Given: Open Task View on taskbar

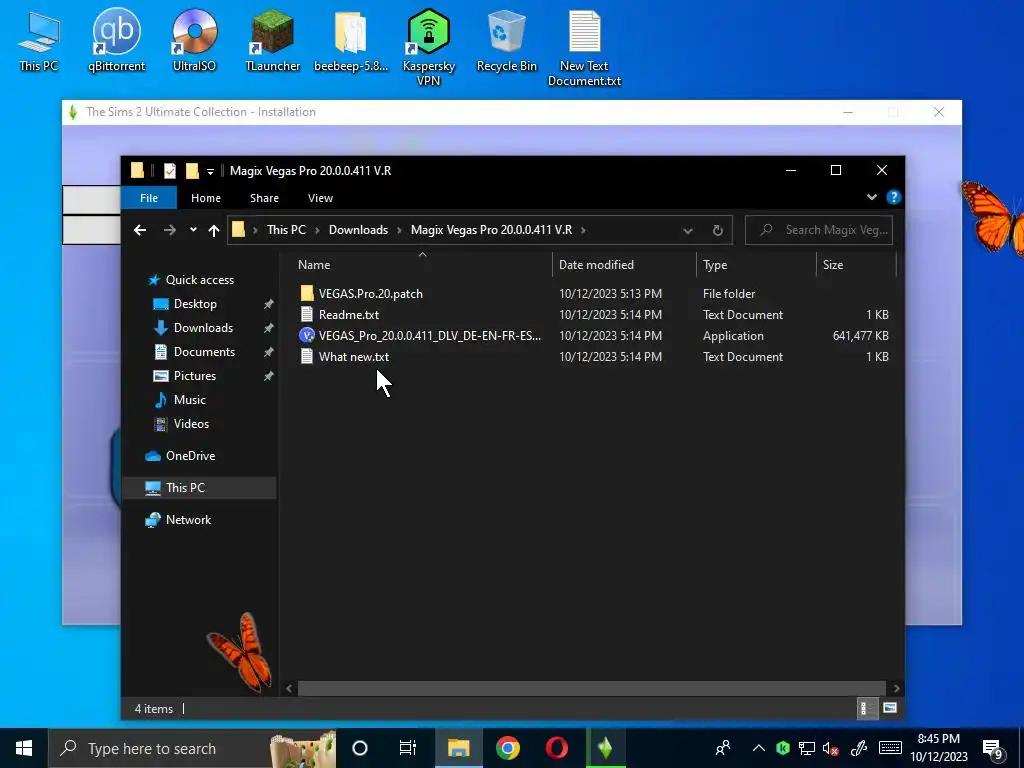Looking at the screenshot, I should 408,748.
